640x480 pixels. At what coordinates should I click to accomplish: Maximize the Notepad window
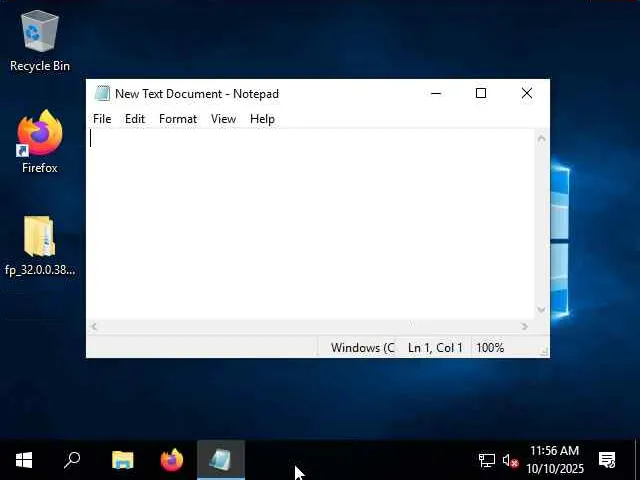481,93
